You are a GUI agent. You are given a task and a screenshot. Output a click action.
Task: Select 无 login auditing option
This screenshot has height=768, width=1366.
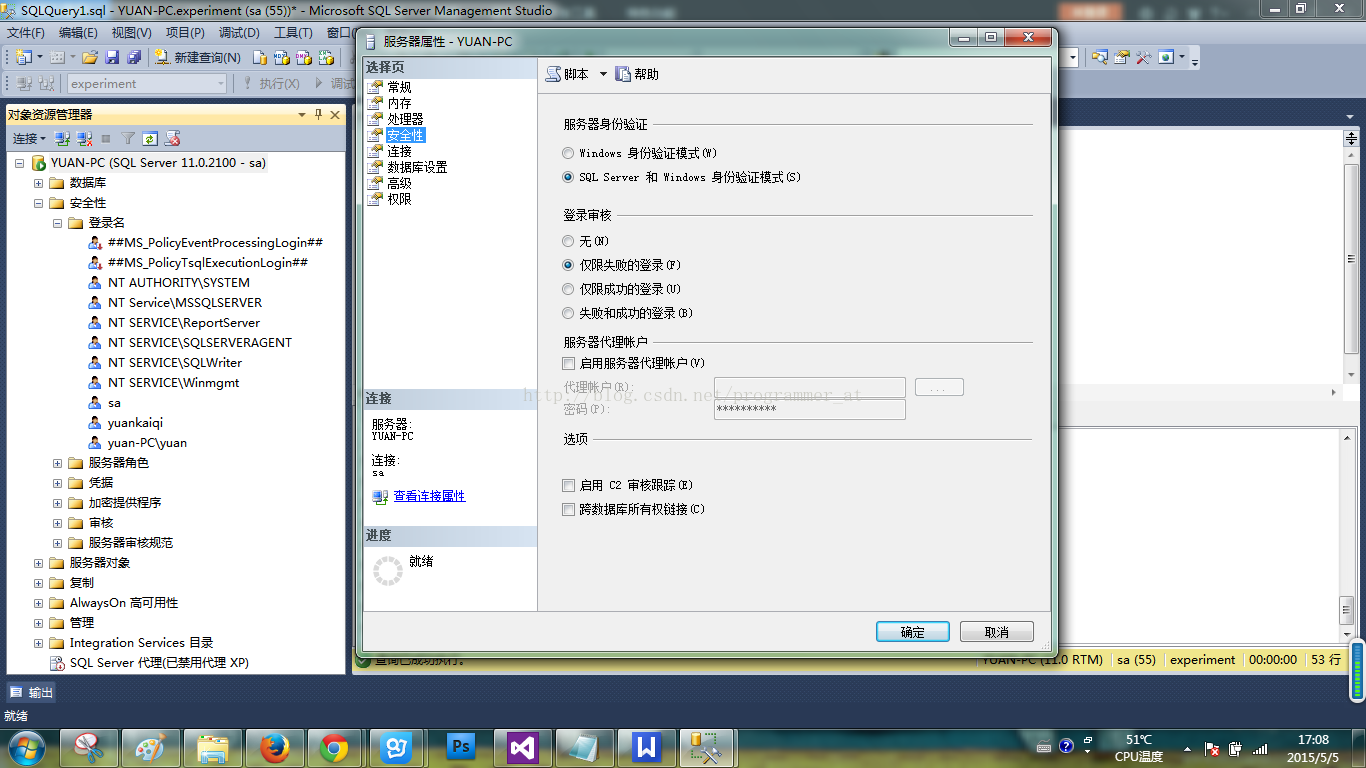click(569, 241)
